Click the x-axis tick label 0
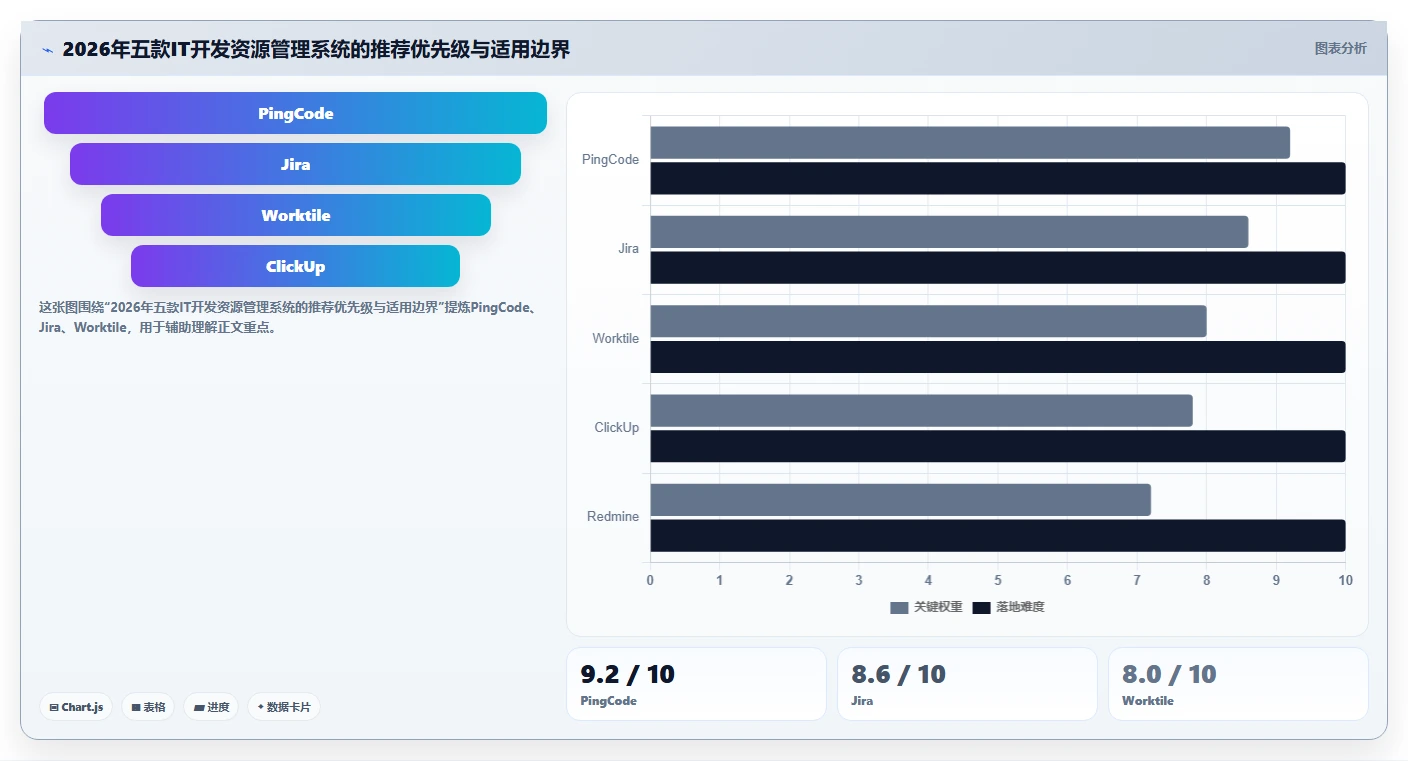The height and width of the screenshot is (761, 1408). (650, 580)
